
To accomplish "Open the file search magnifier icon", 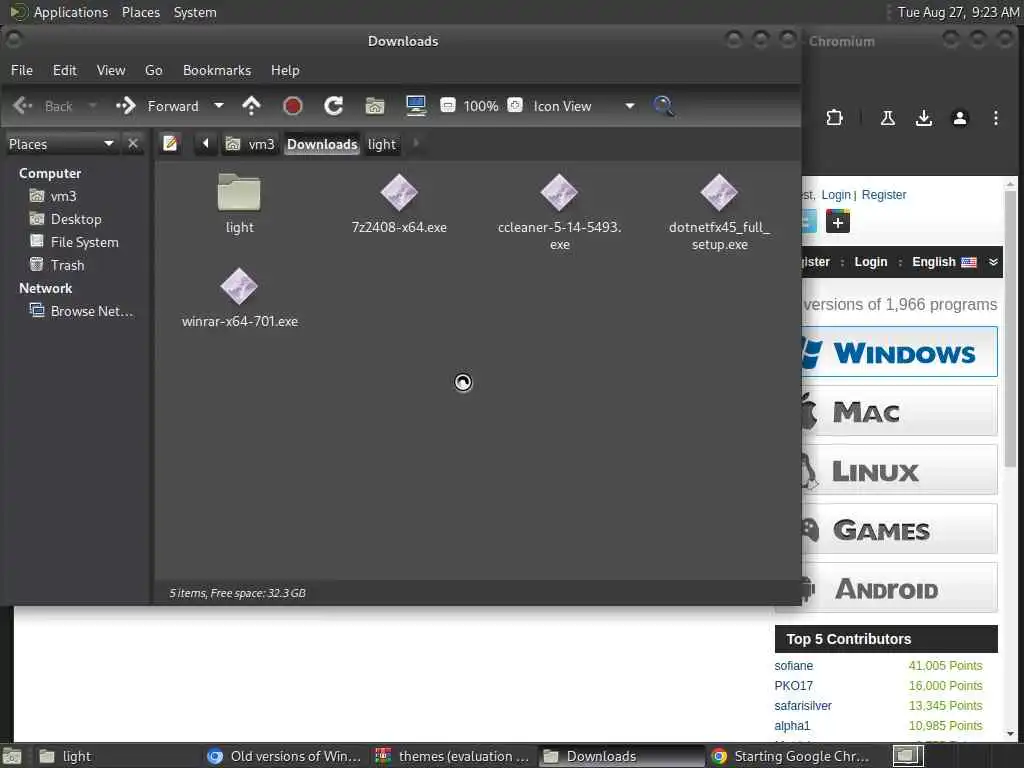I will pyautogui.click(x=663, y=106).
